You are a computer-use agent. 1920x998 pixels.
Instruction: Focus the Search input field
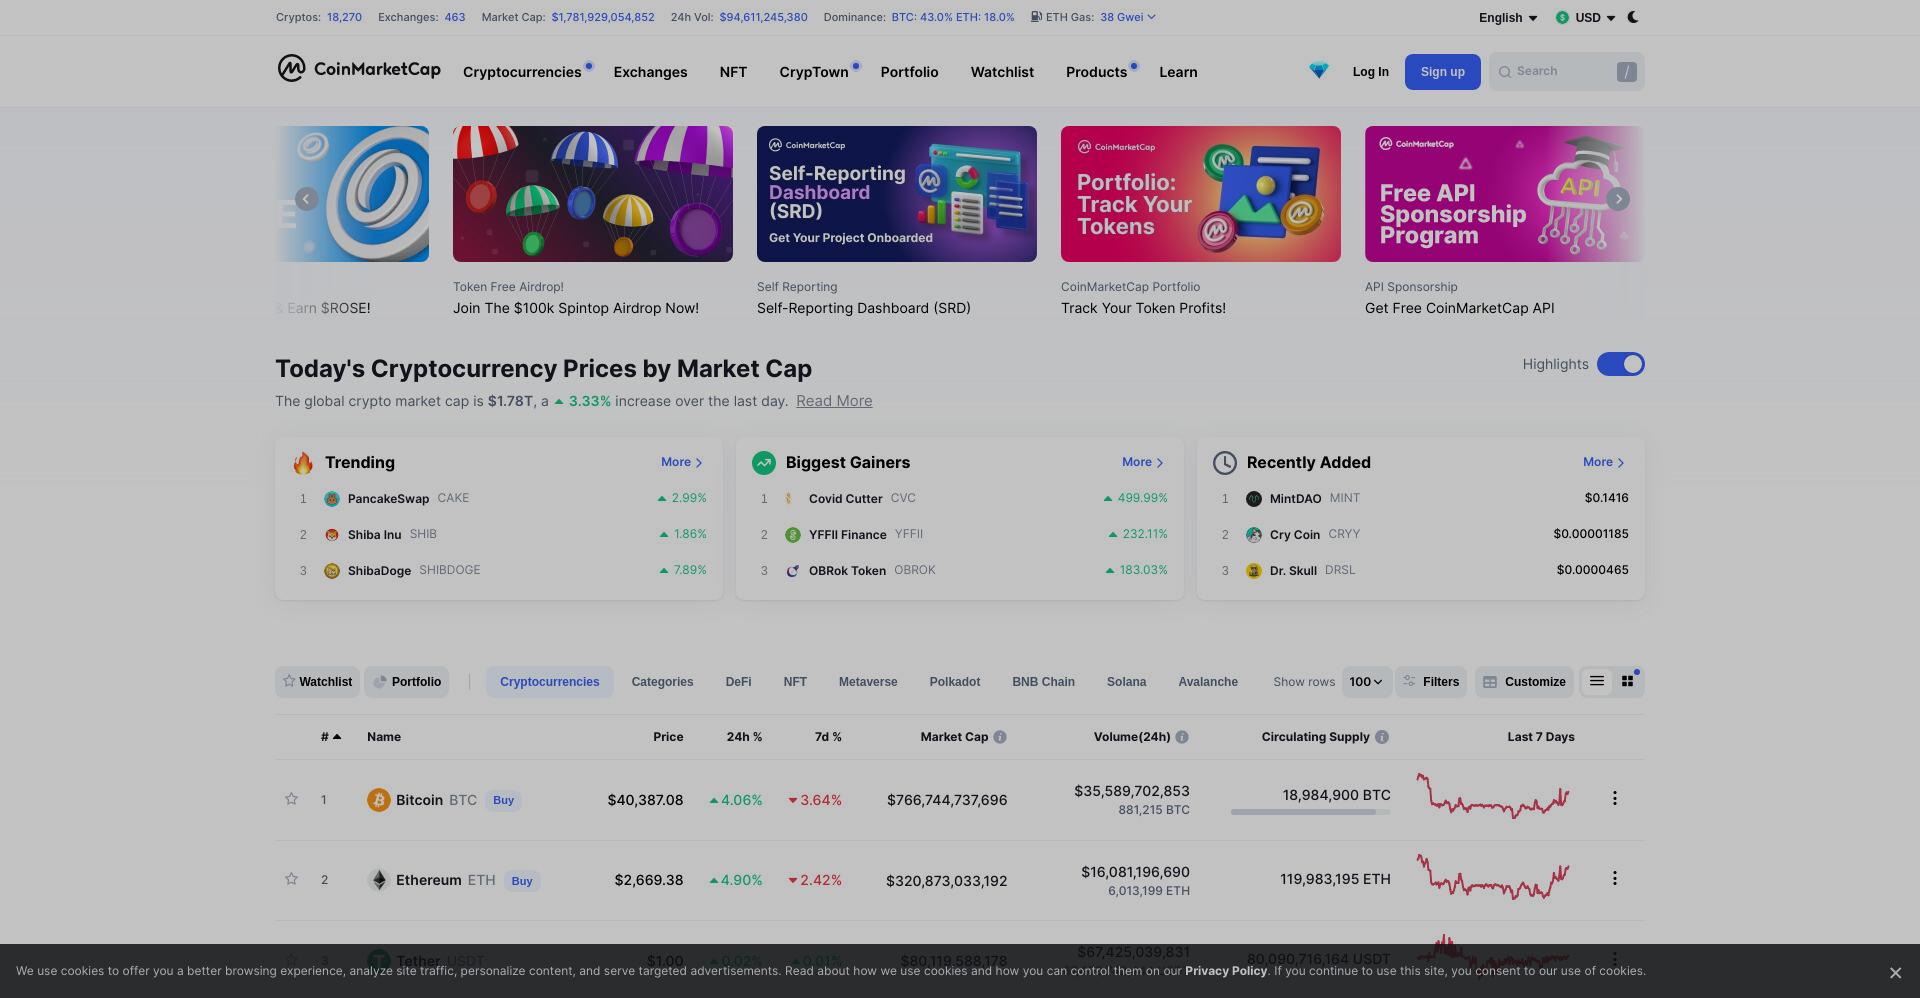pos(1566,71)
